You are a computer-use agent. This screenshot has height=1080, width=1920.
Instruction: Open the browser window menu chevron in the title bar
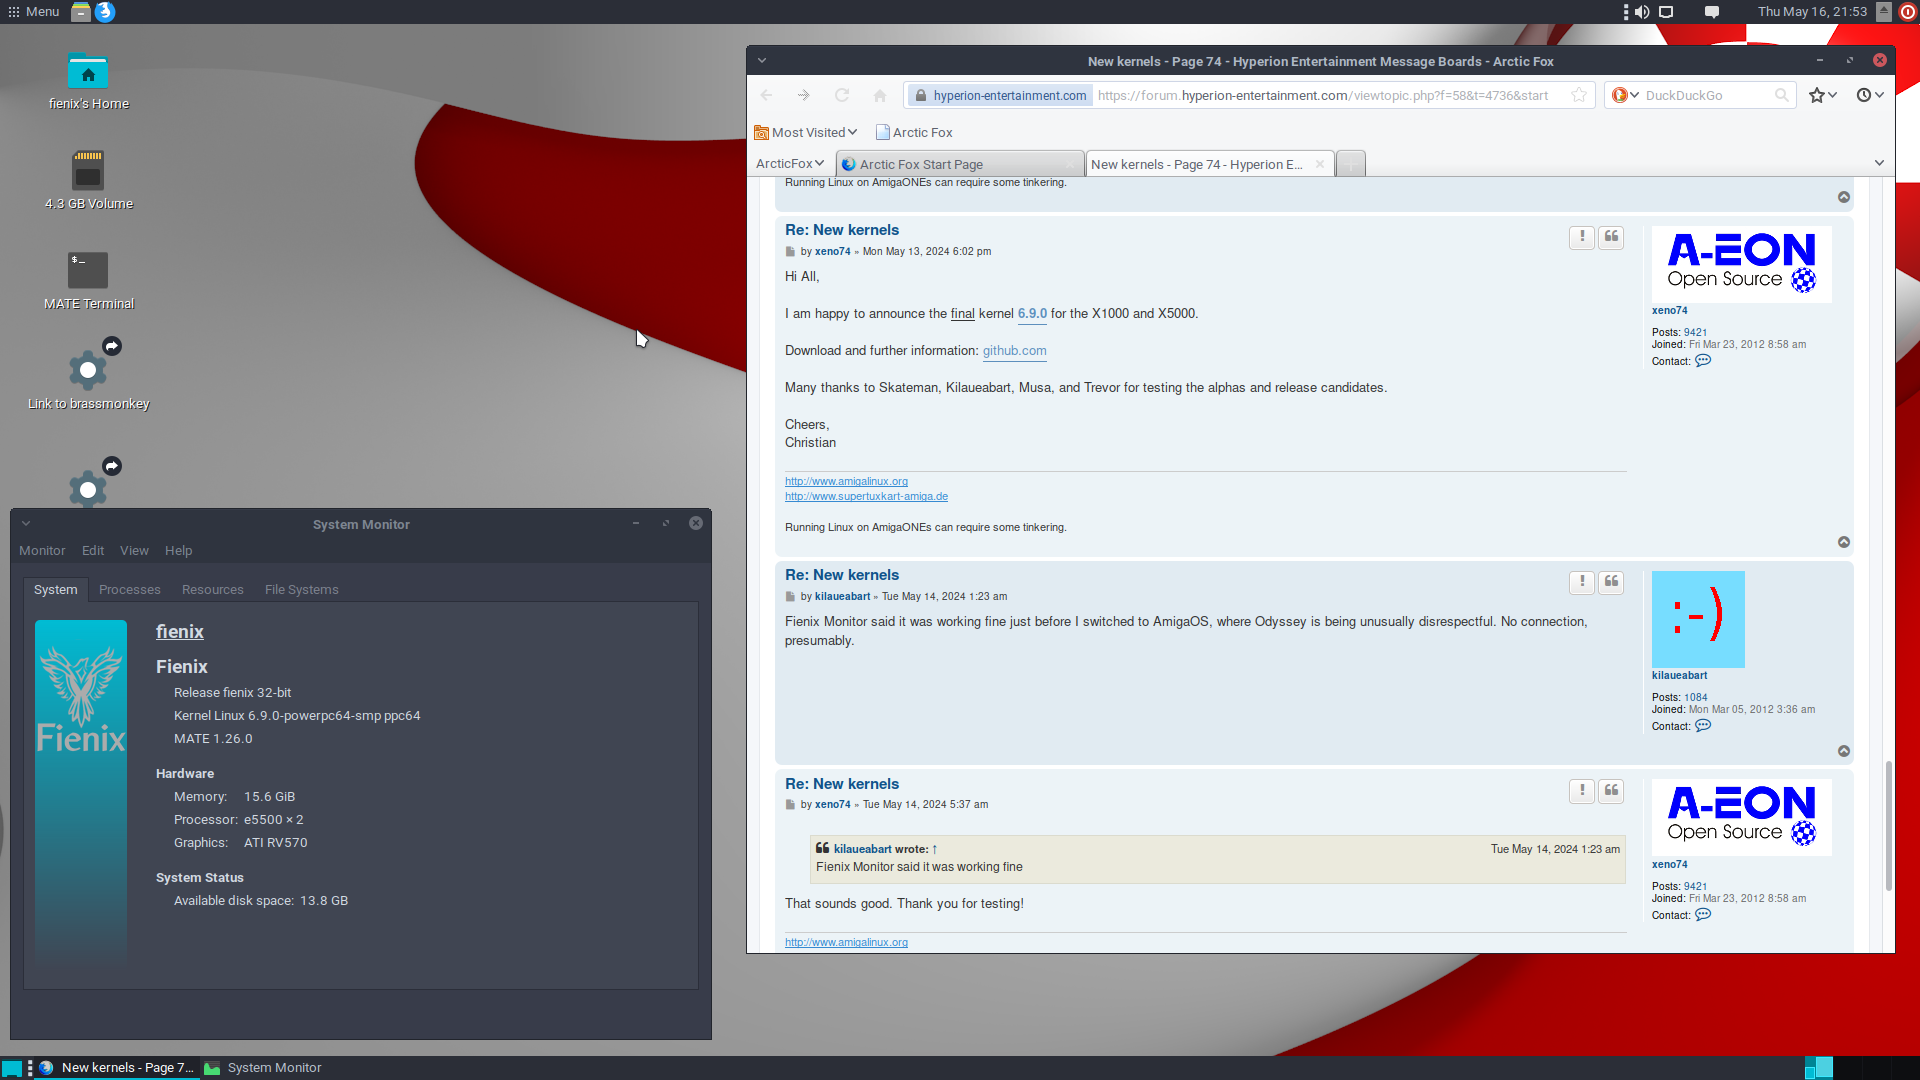(762, 60)
